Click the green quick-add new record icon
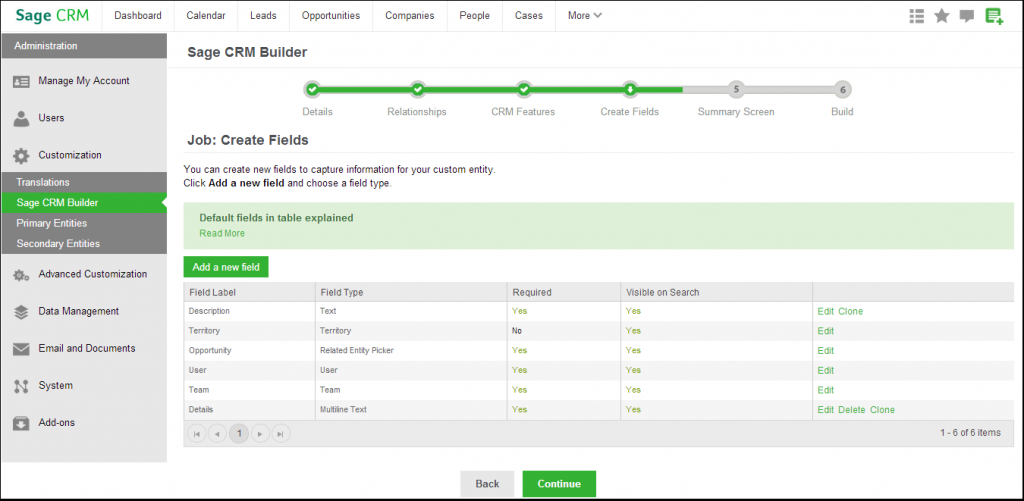Screen dimensions: 1024x501 point(994,16)
